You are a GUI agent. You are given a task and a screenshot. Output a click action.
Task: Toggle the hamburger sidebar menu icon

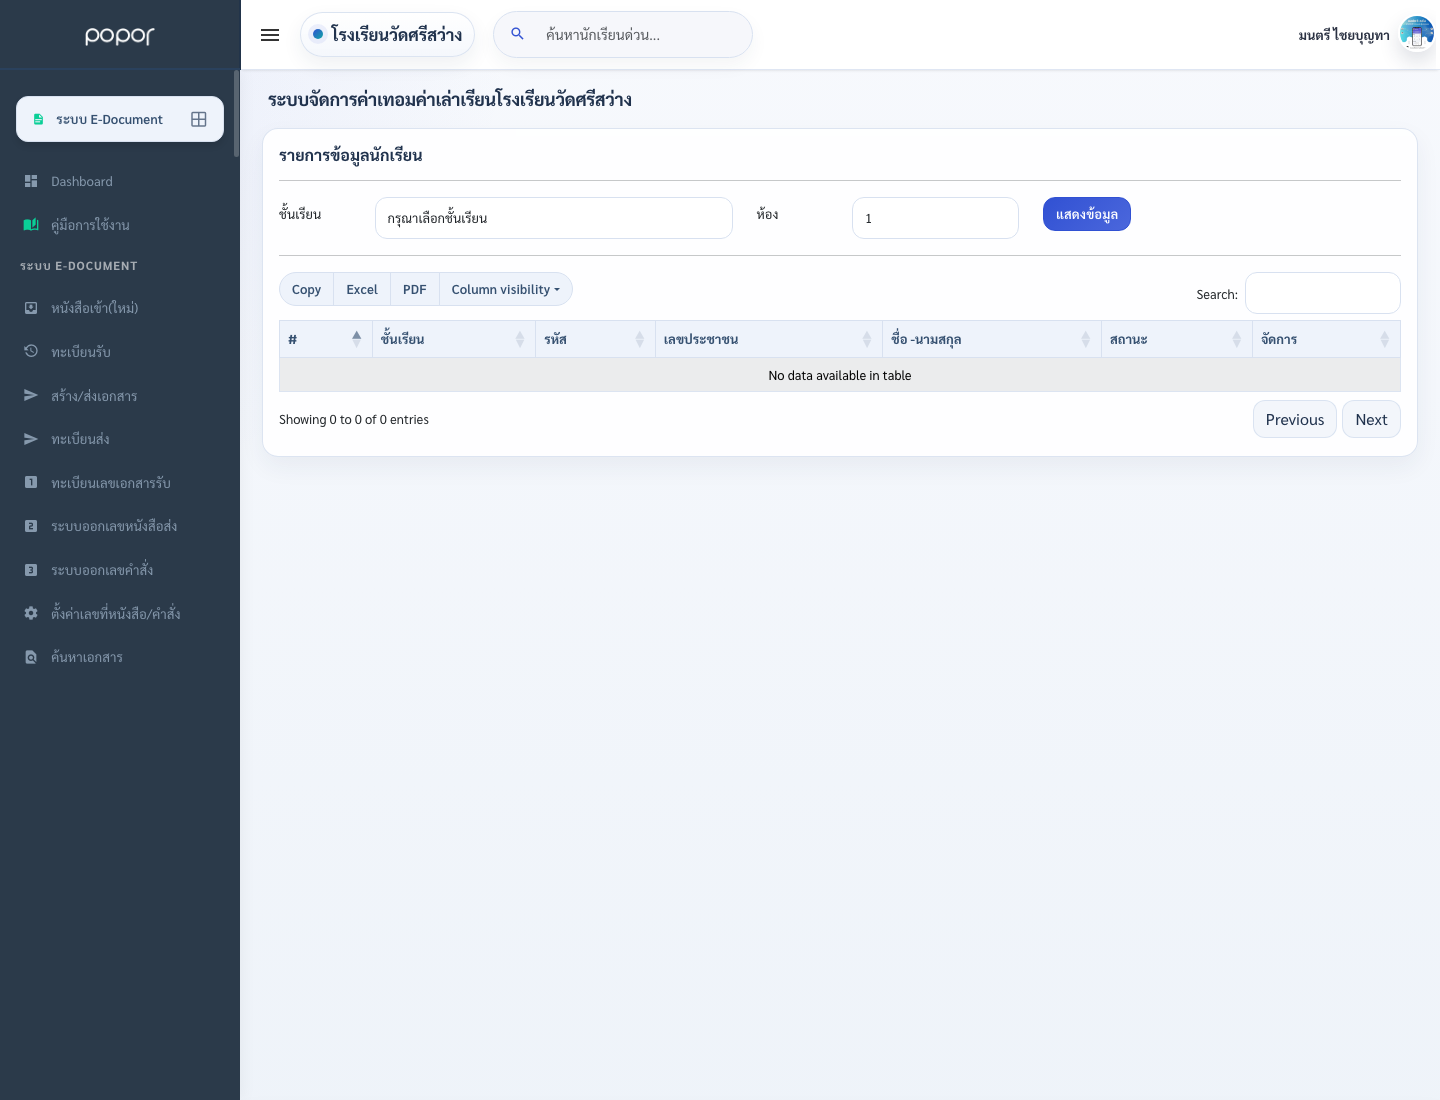[x=270, y=35]
